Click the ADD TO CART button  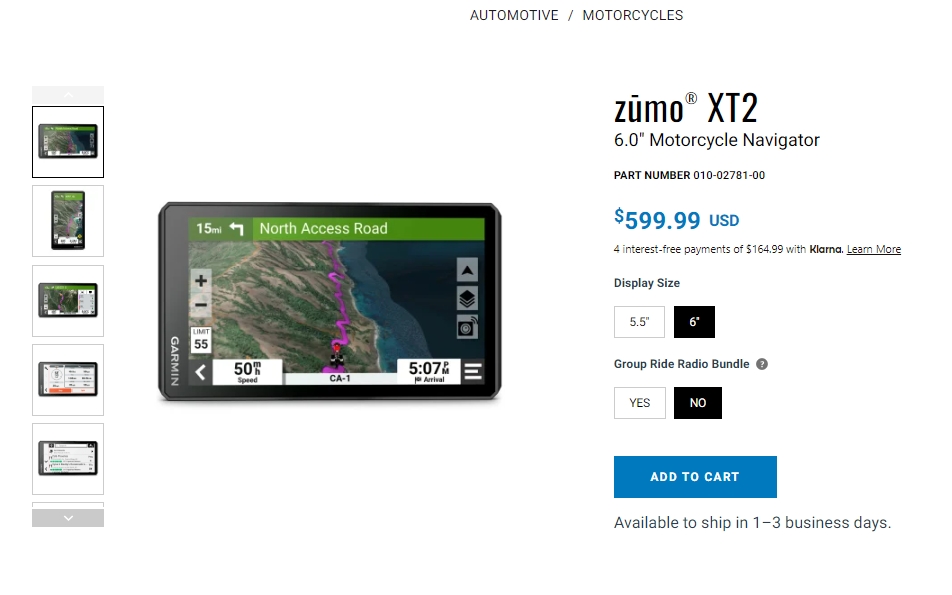click(x=695, y=477)
